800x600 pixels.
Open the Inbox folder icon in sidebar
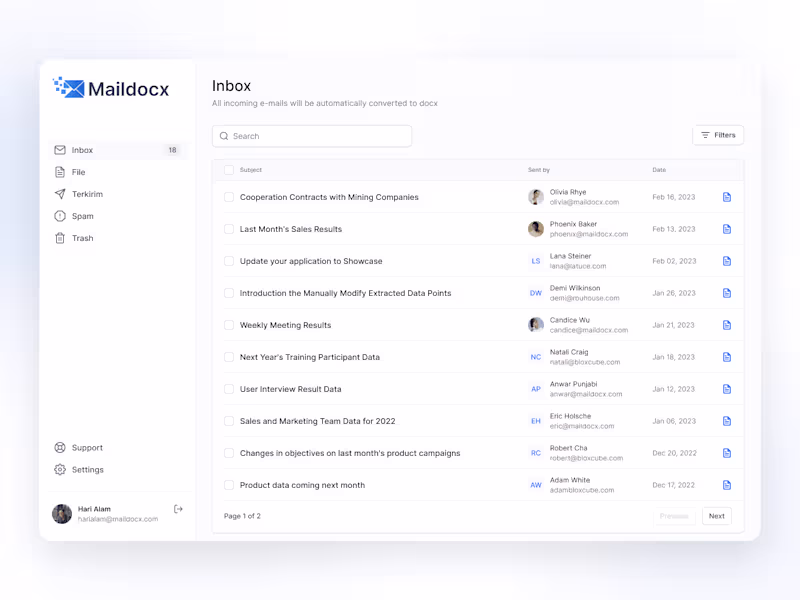(x=61, y=149)
